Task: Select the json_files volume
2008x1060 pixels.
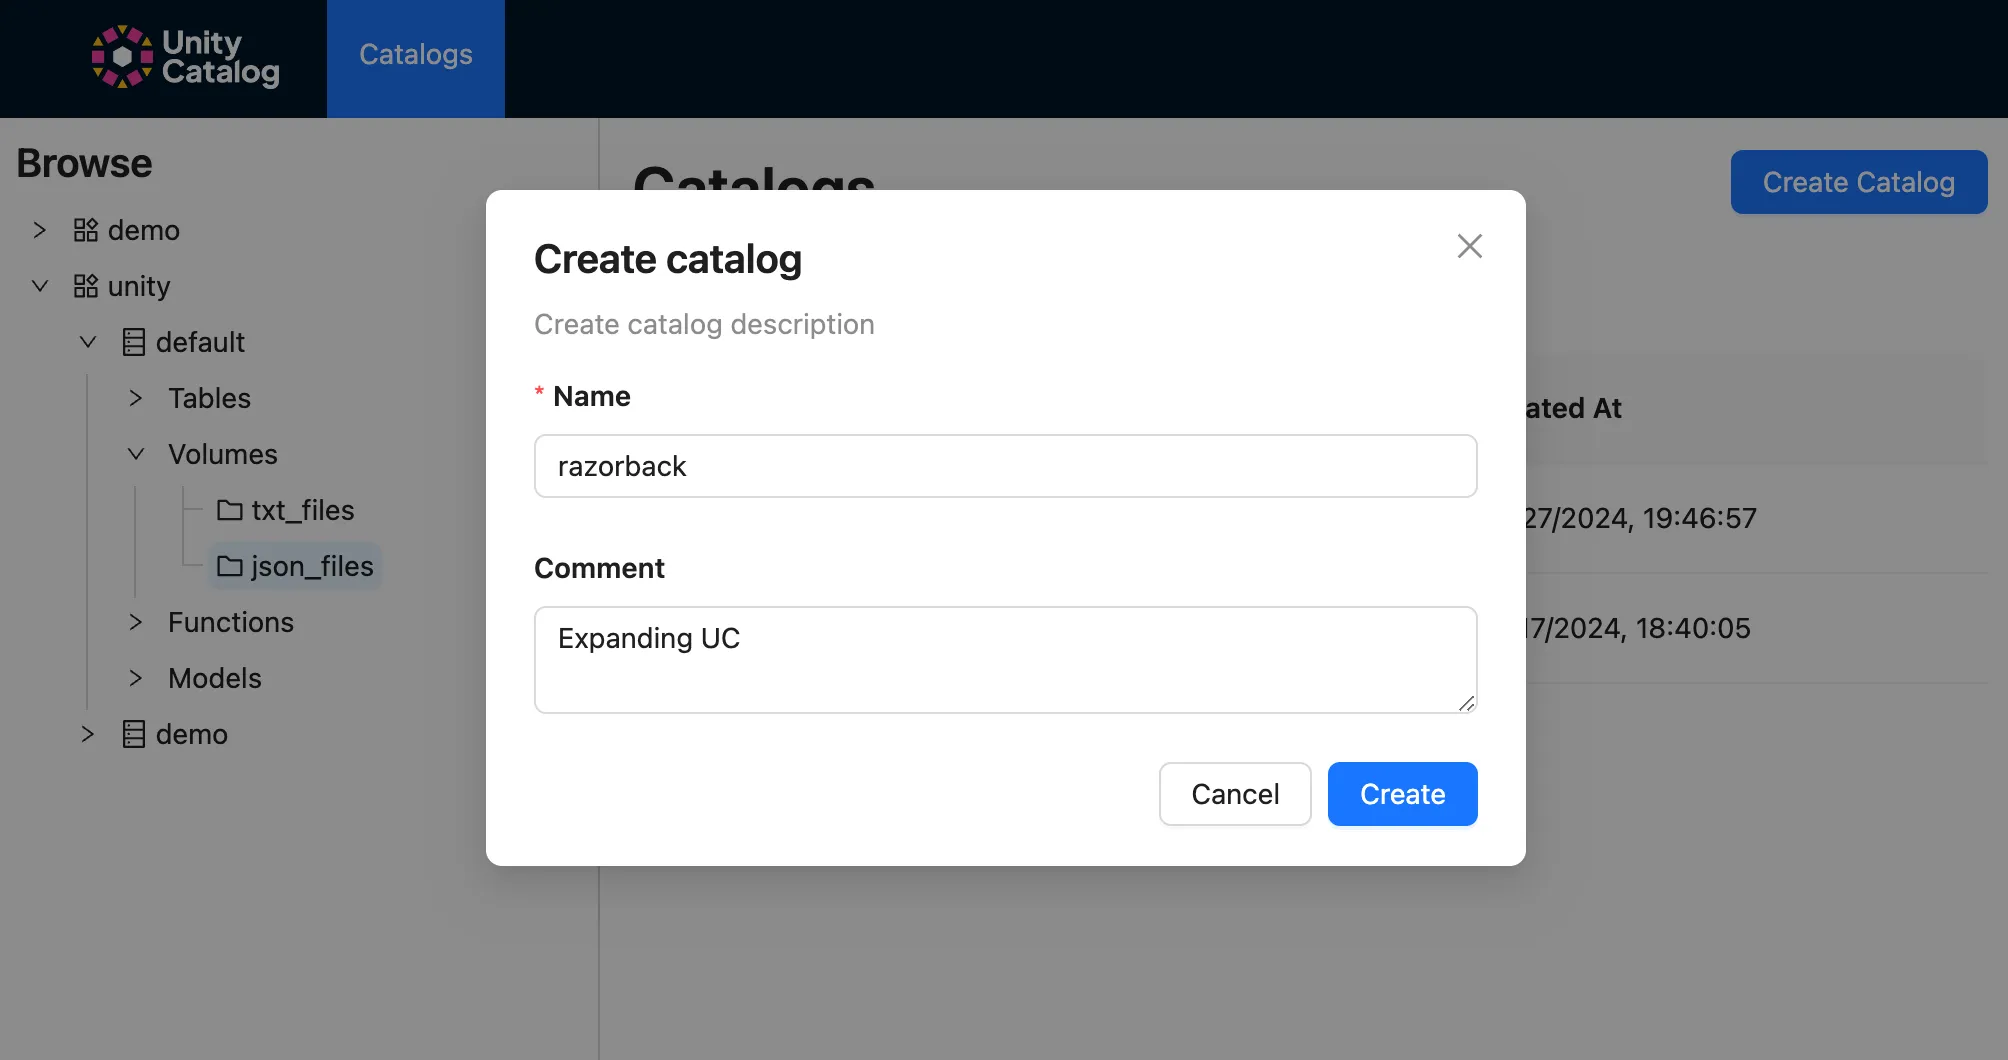Action: (310, 566)
